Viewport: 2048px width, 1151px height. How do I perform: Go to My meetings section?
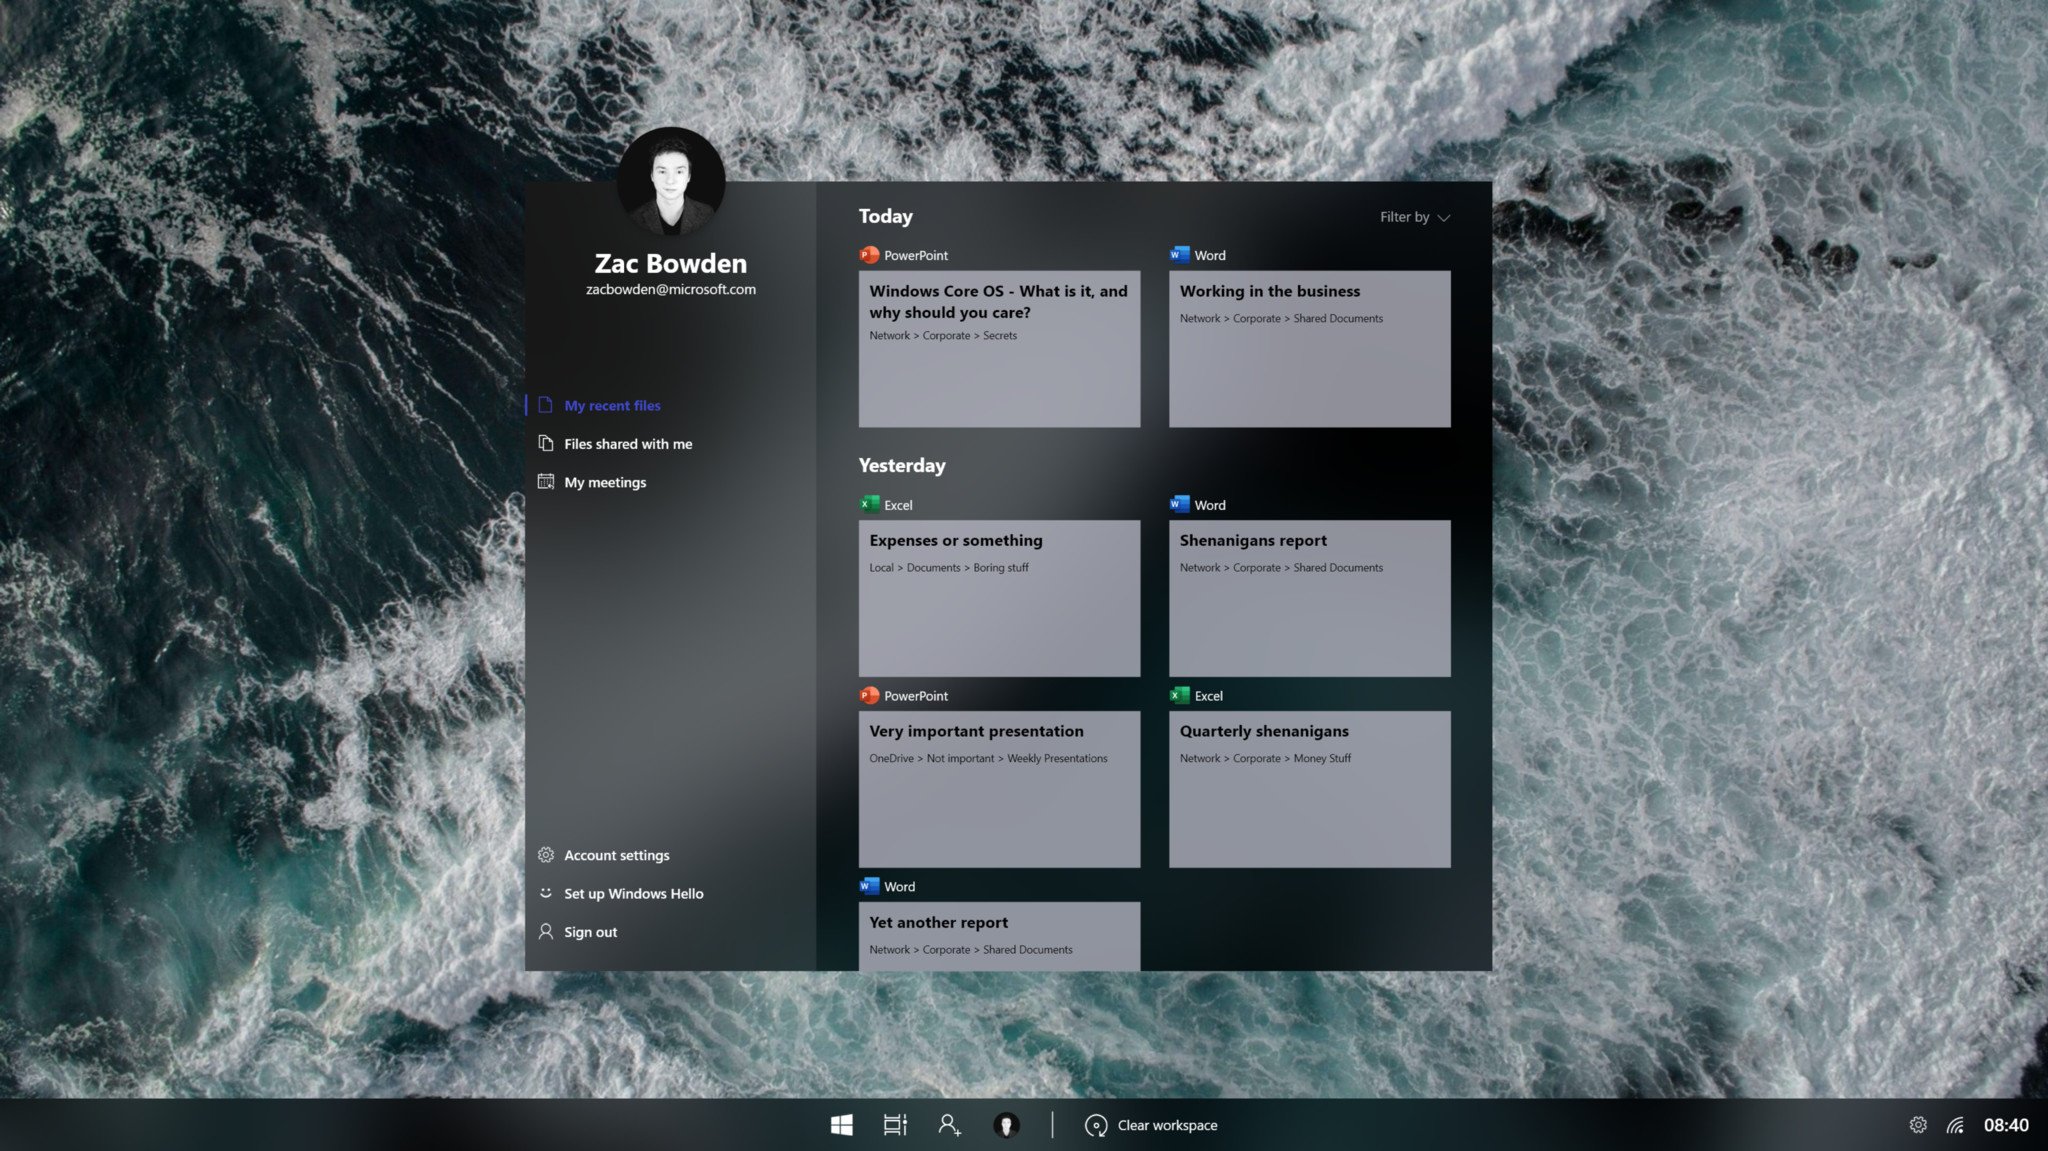click(604, 482)
